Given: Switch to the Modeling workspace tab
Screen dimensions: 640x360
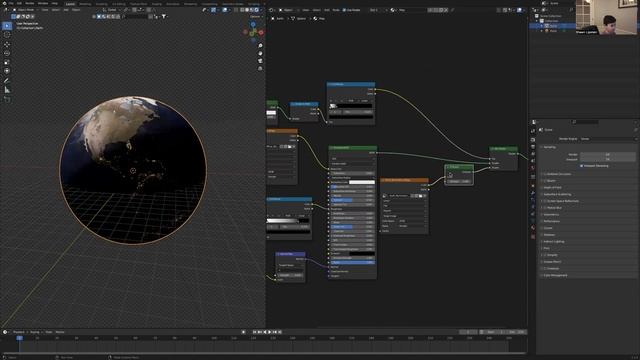Looking at the screenshot, I should pos(85,4).
